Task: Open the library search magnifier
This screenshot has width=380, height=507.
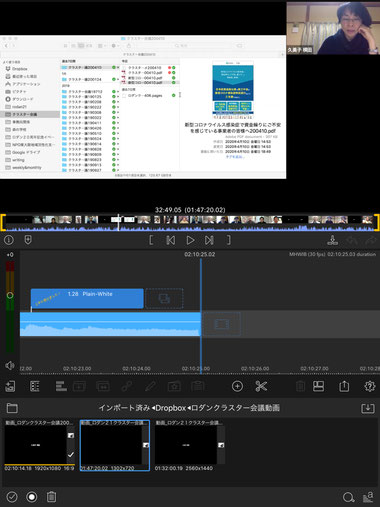Action: point(348,498)
